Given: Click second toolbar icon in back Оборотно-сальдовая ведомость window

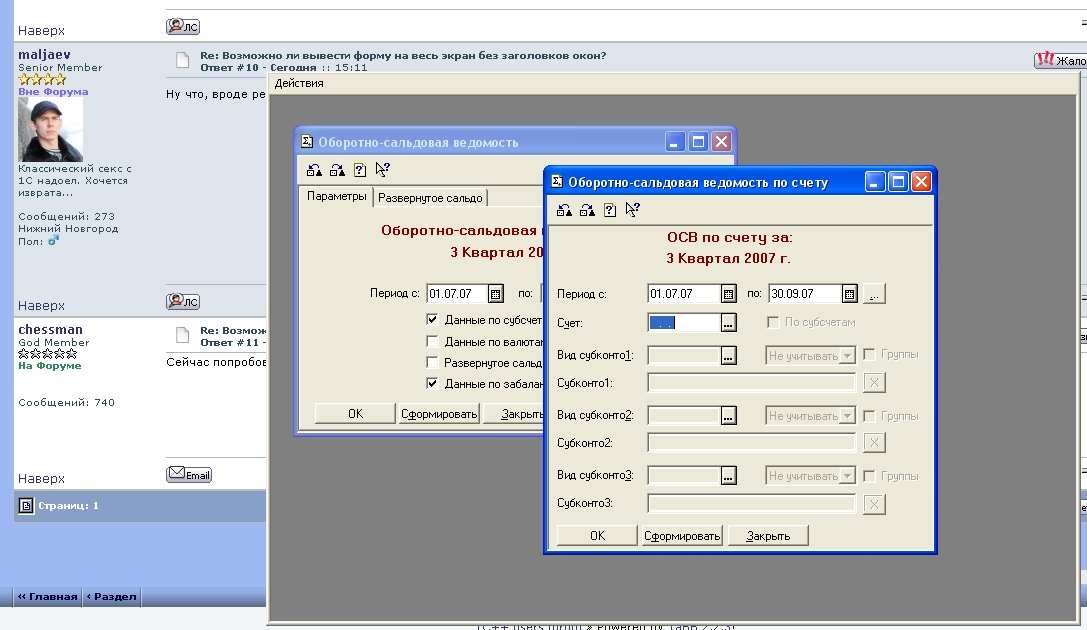Looking at the screenshot, I should coord(337,170).
